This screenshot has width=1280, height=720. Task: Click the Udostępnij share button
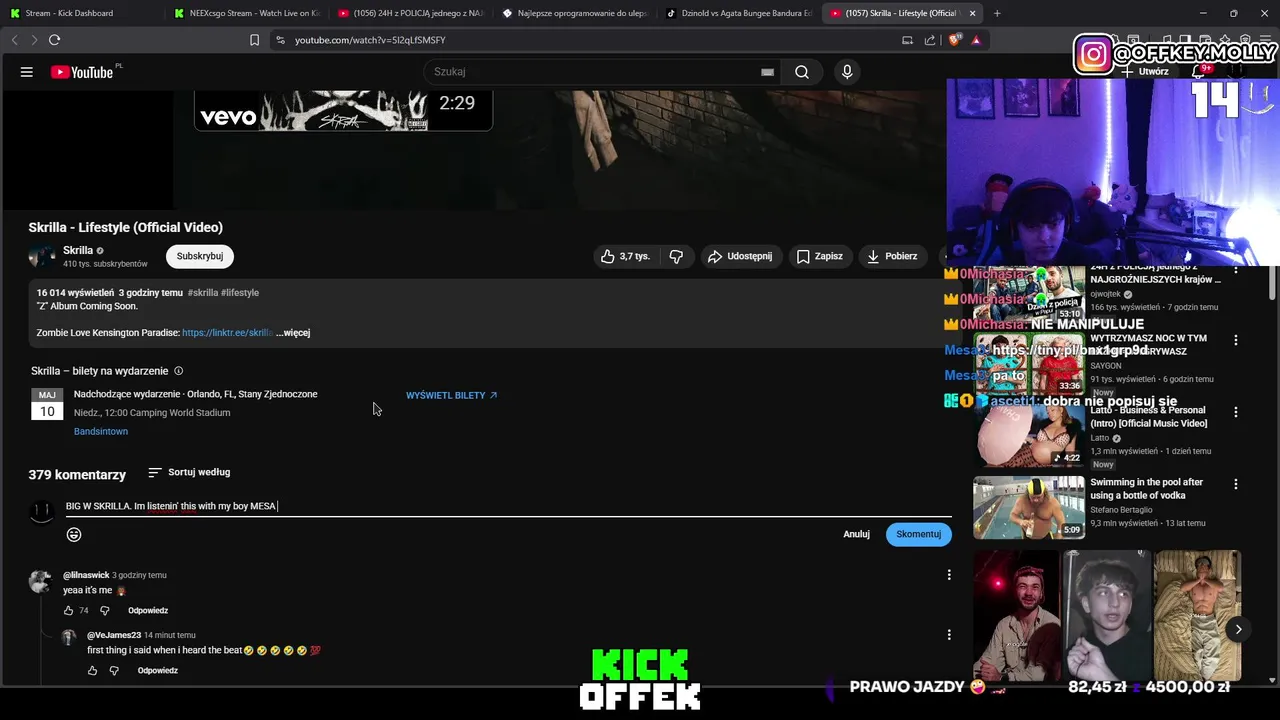point(740,256)
